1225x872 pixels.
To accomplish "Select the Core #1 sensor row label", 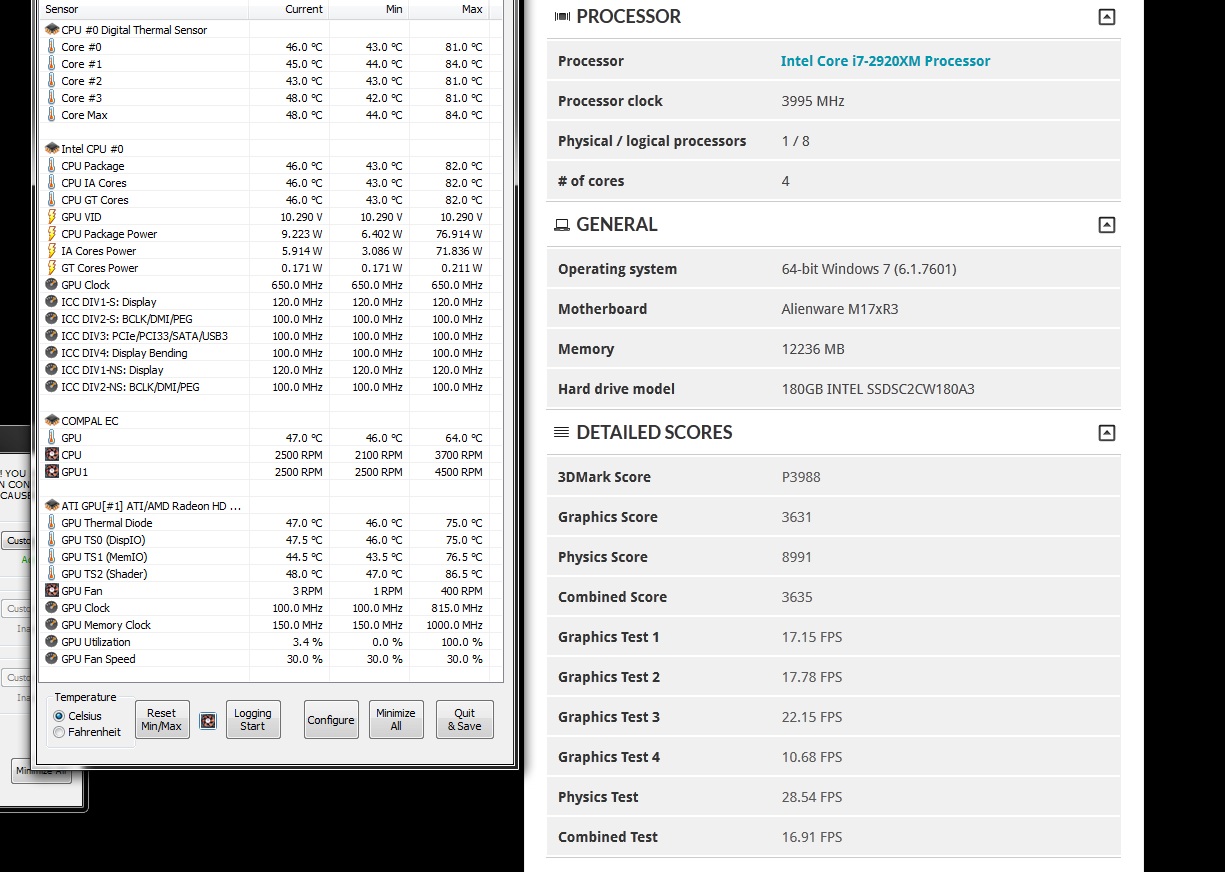I will click(81, 64).
